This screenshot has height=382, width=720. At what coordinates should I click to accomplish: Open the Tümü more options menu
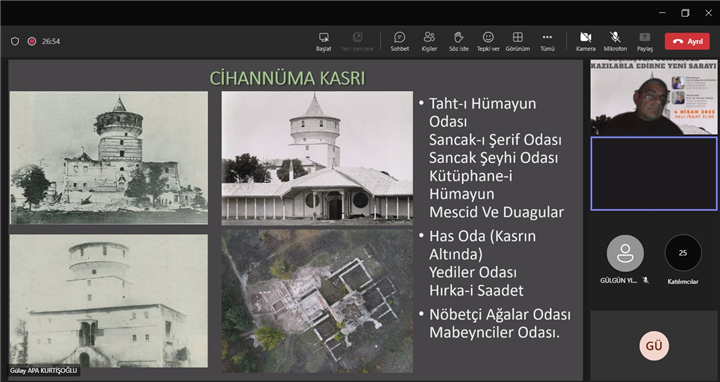[547, 41]
